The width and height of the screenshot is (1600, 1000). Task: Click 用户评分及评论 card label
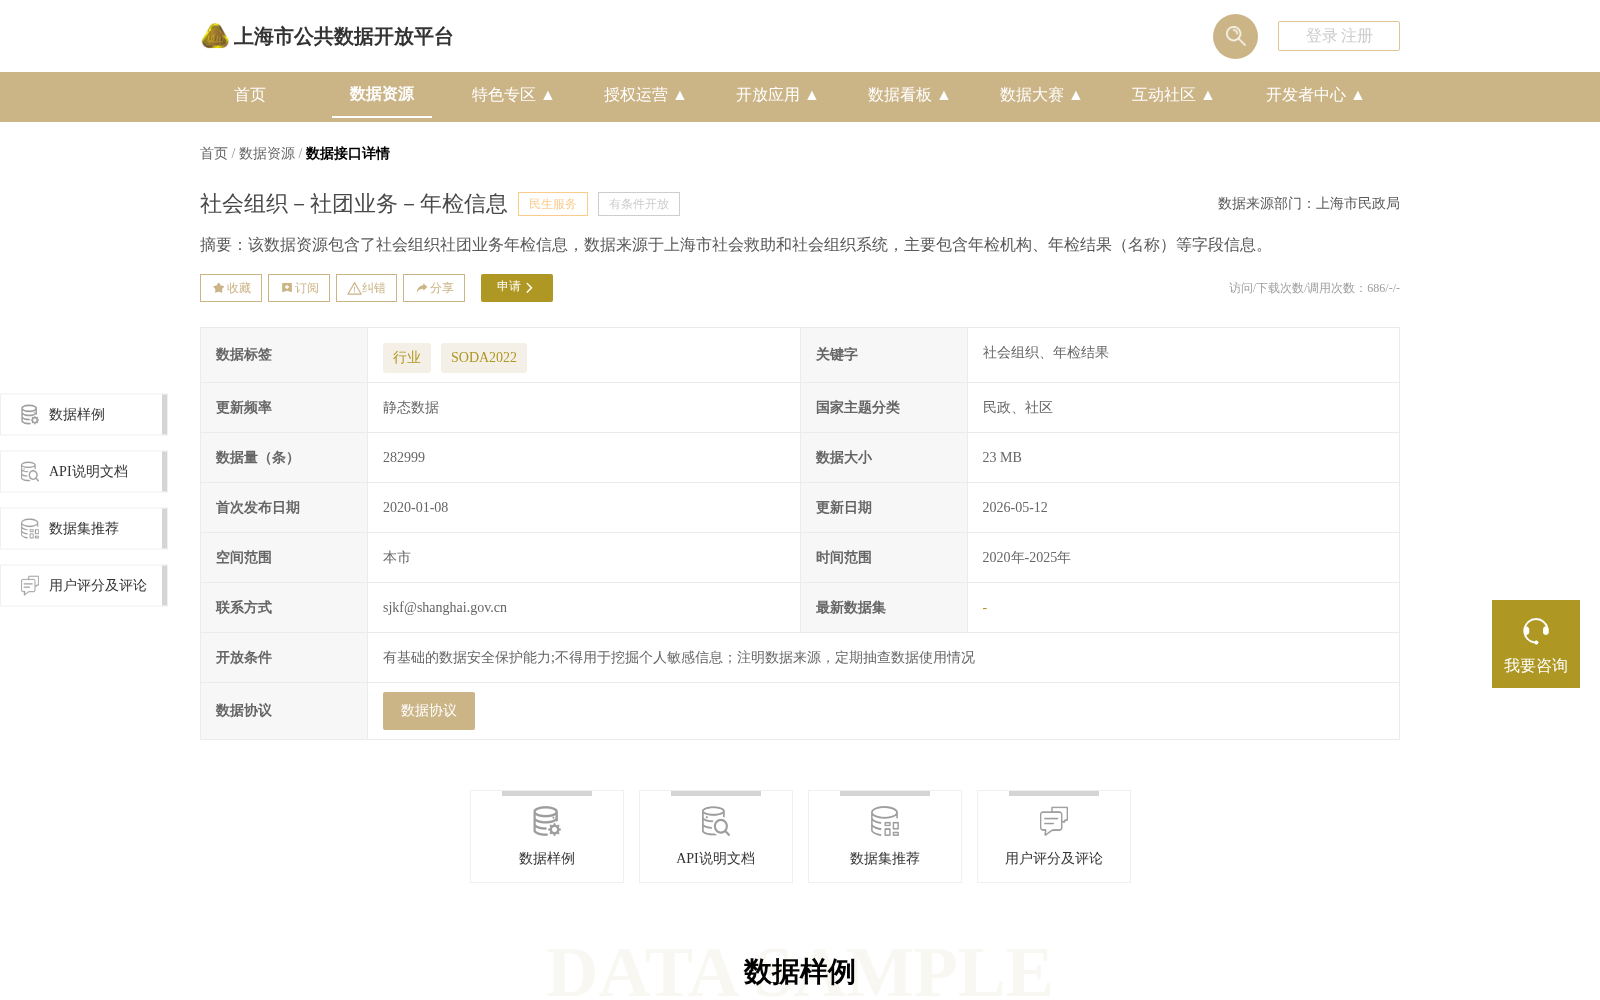(x=1054, y=858)
